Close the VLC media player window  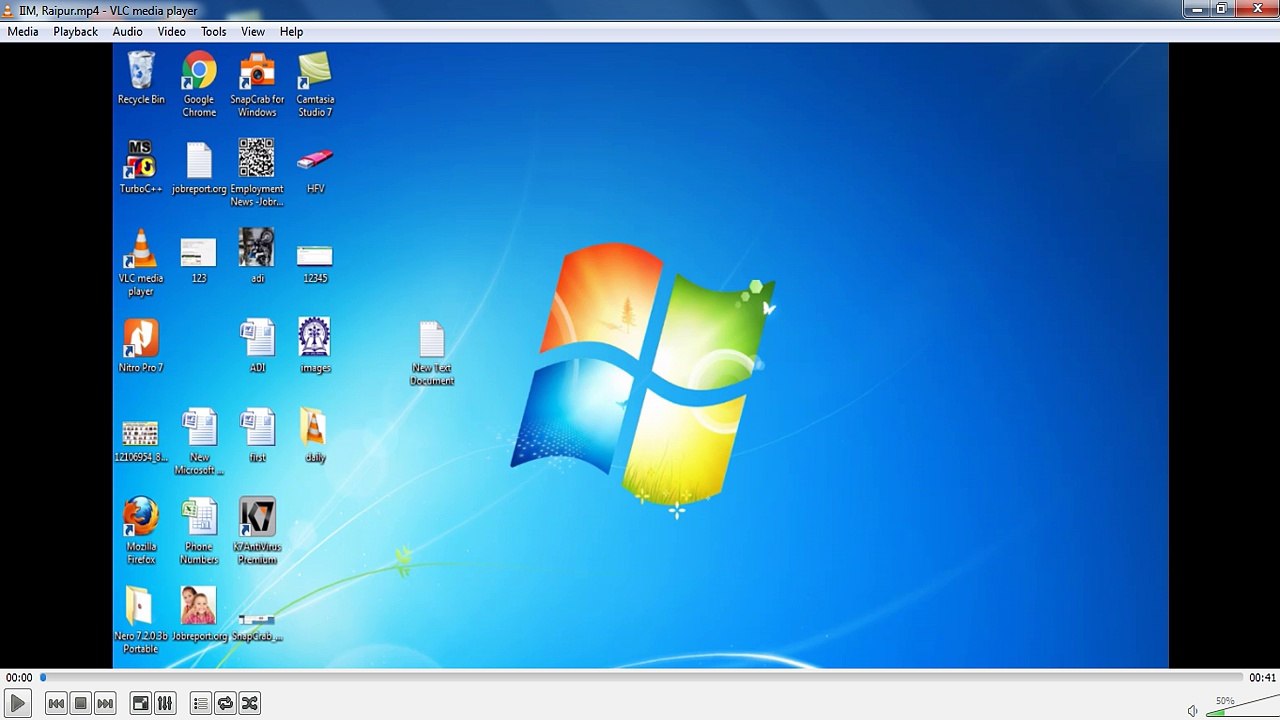[x=1256, y=9]
